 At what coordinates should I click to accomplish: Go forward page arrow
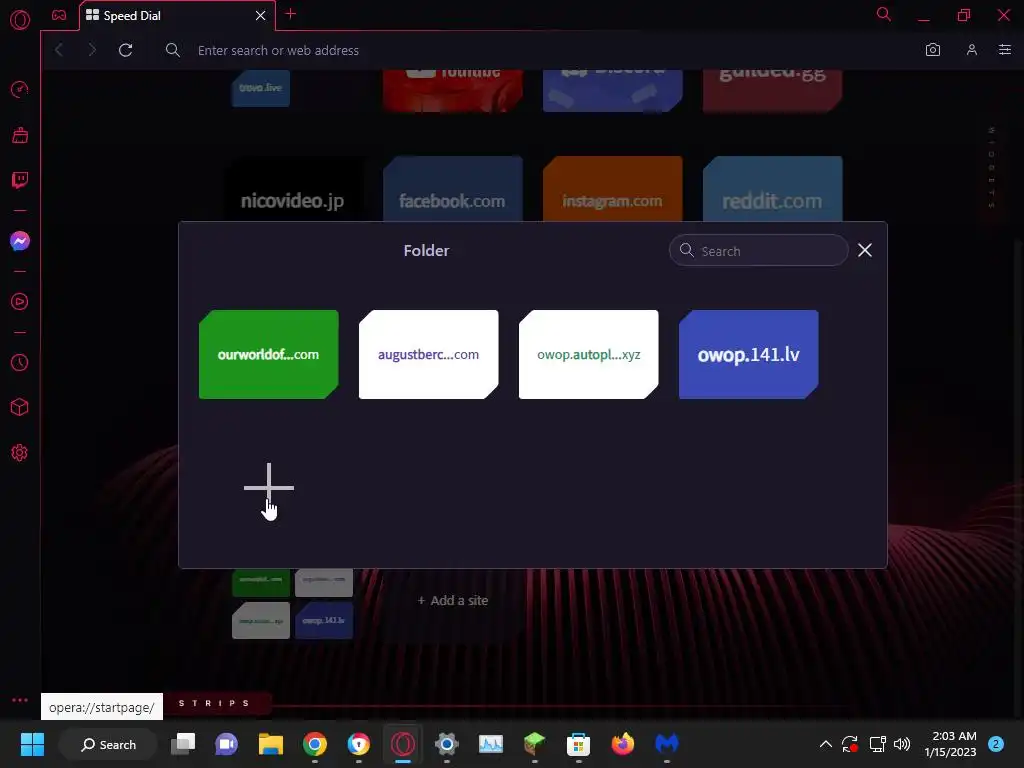(x=92, y=50)
